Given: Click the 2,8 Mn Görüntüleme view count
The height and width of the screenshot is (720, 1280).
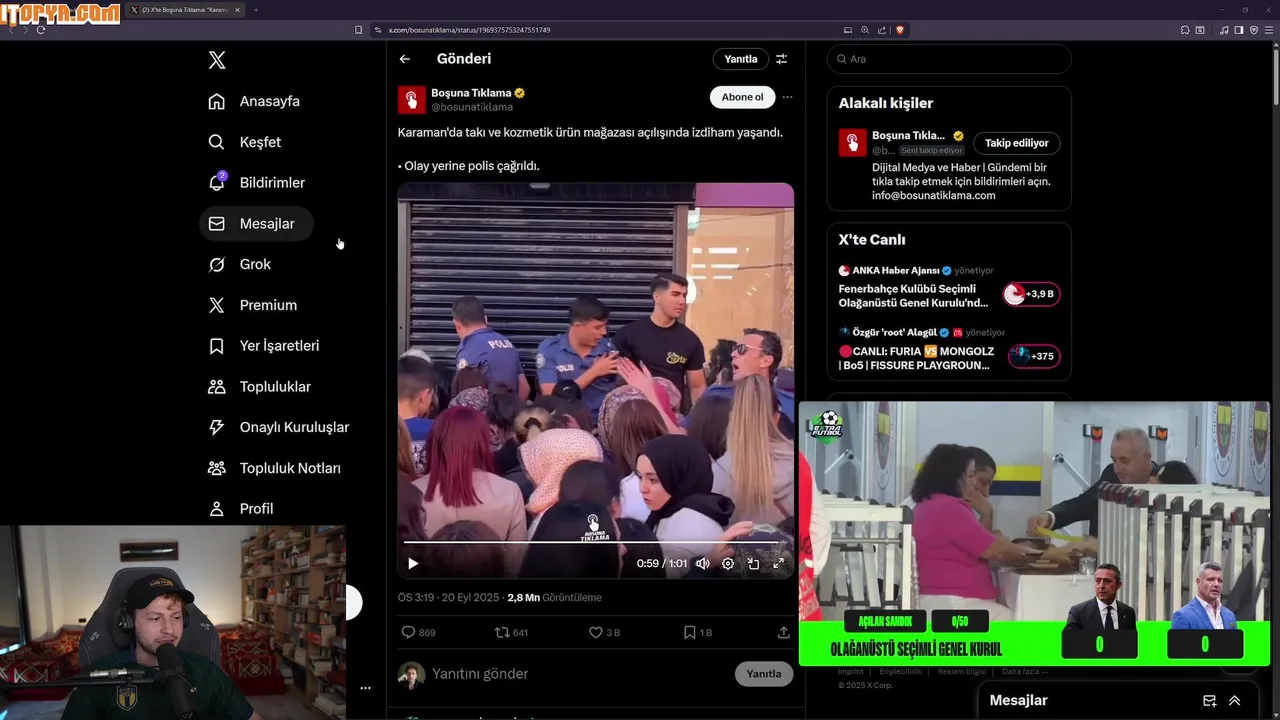Looking at the screenshot, I should click(554, 598).
